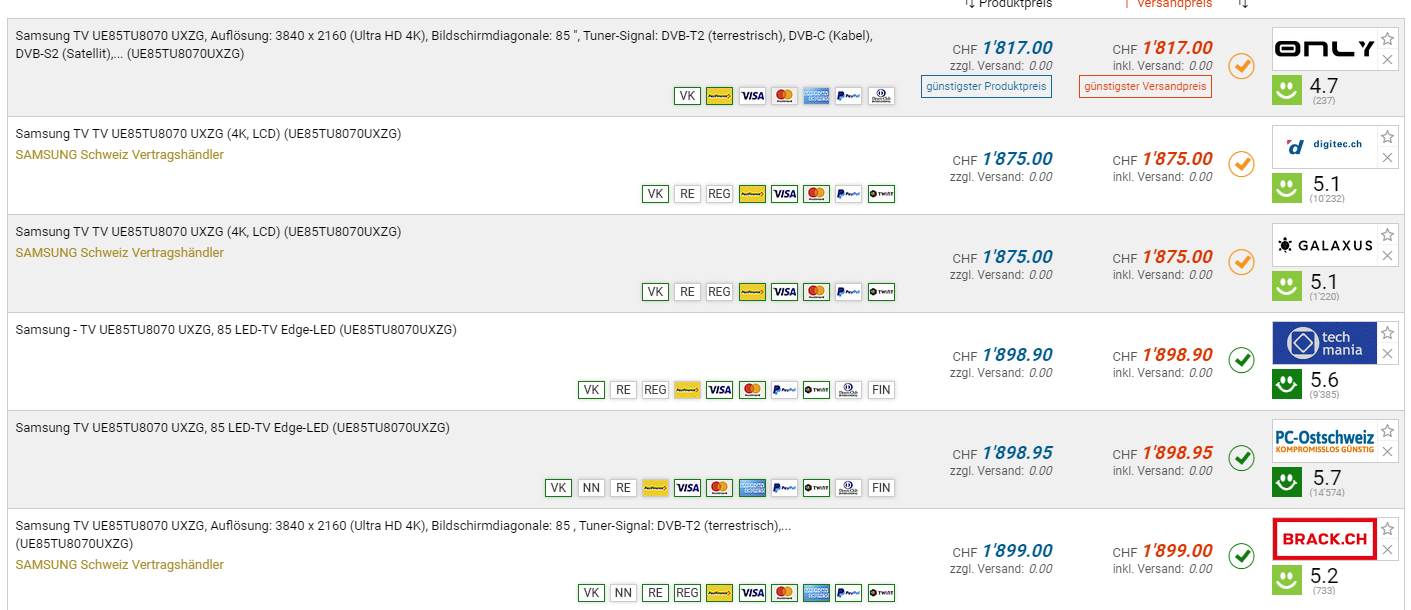Click TWINT payment icon in techmania row
The height and width of the screenshot is (610, 1411).
(816, 390)
